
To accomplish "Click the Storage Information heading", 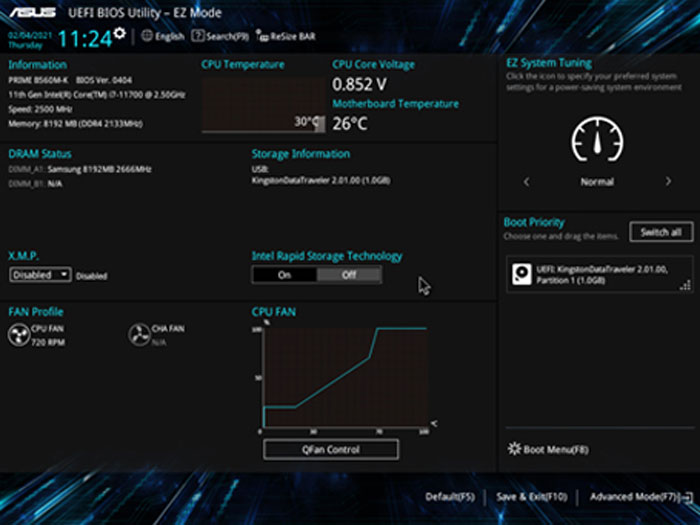I will click(x=301, y=154).
